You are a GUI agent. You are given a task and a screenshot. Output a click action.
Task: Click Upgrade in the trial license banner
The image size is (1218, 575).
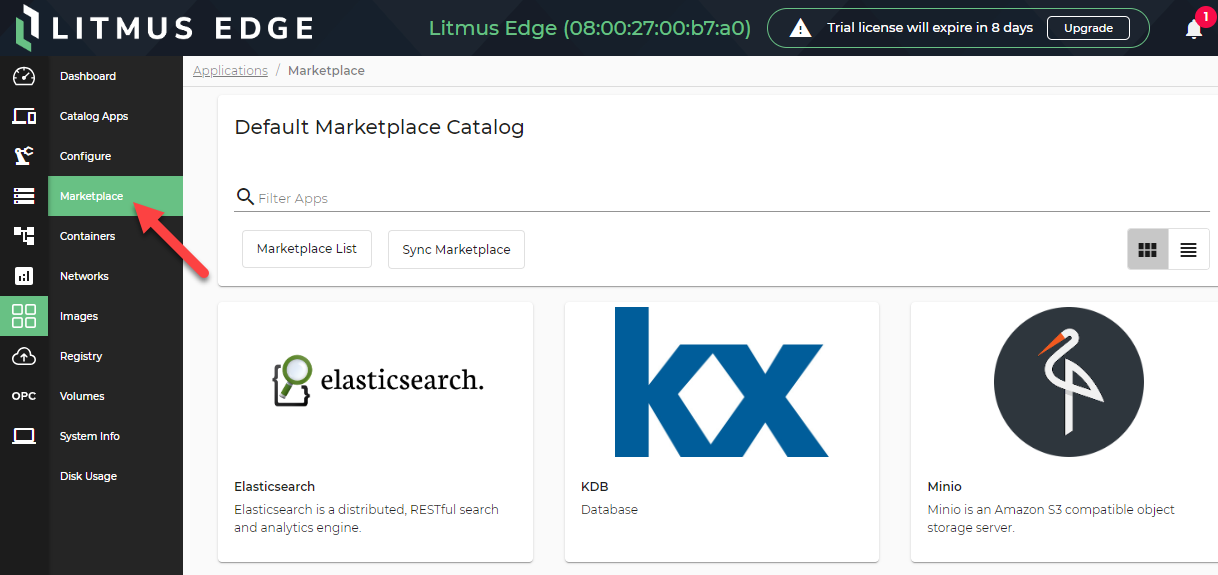click(1088, 28)
